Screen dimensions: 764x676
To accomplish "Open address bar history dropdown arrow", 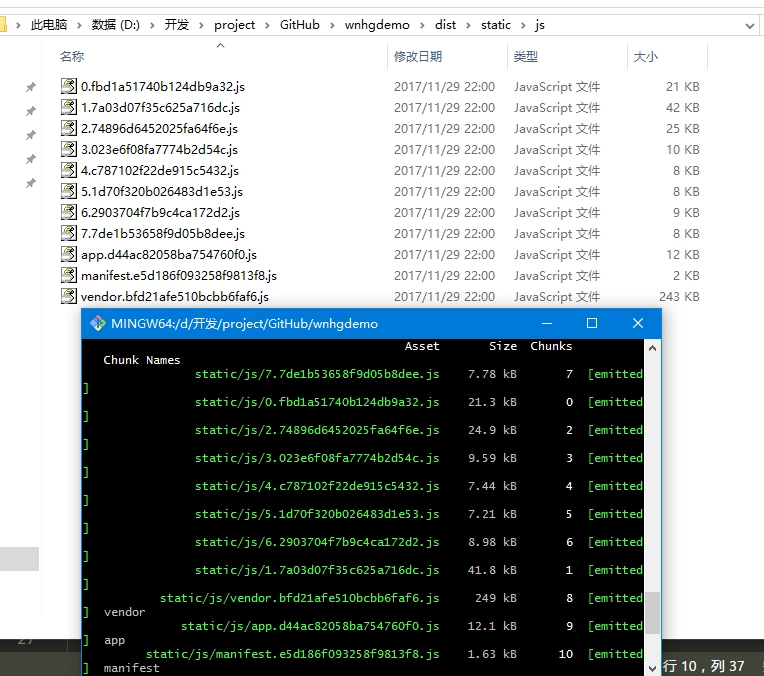I will coord(750,25).
